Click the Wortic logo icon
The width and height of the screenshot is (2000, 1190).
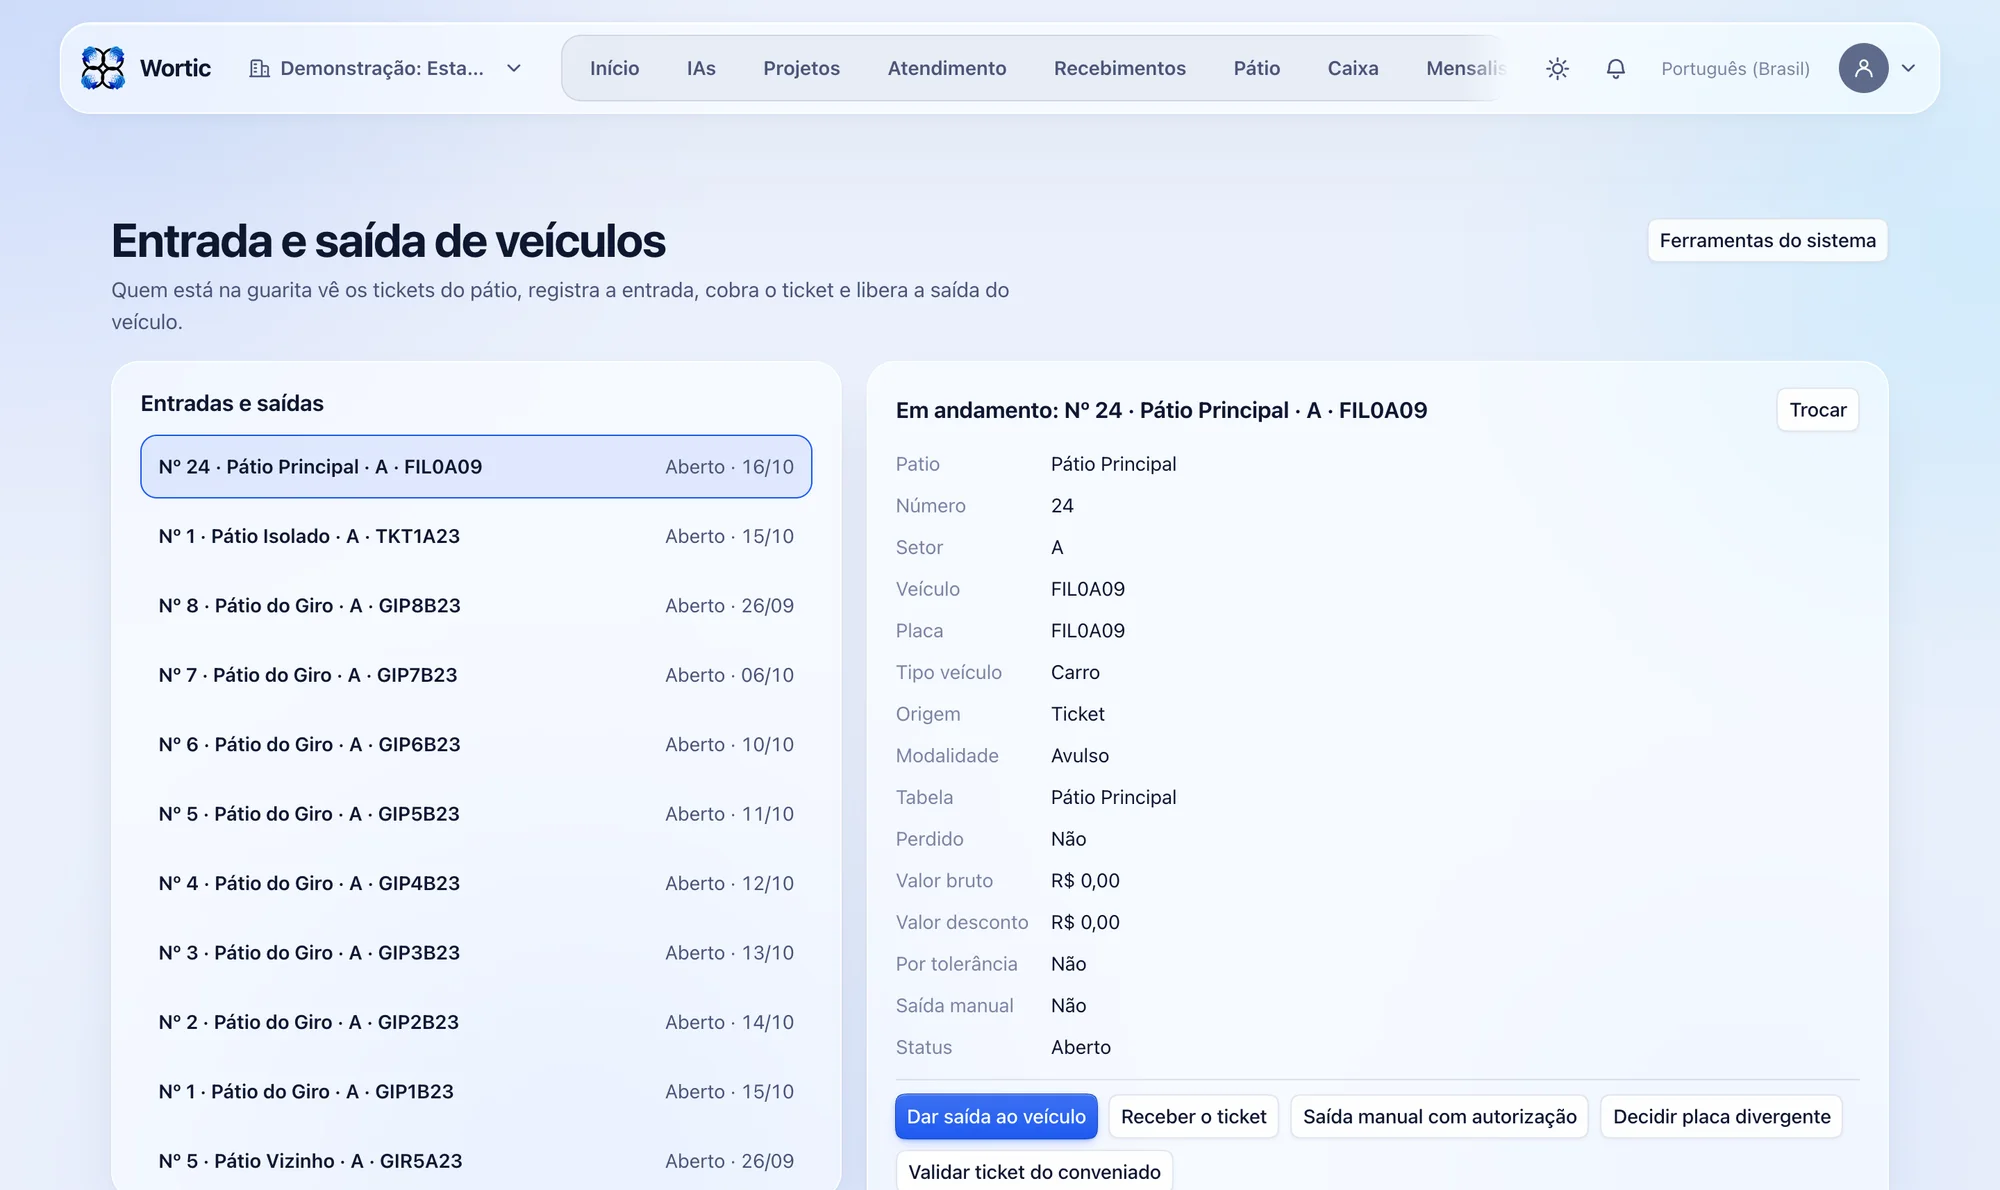coord(103,68)
